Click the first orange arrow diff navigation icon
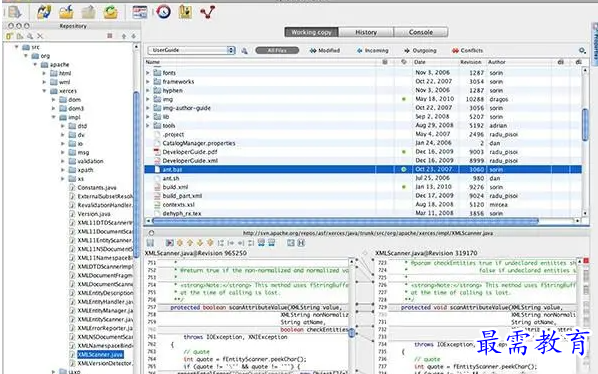The height and width of the screenshot is (374, 598). coord(180,243)
